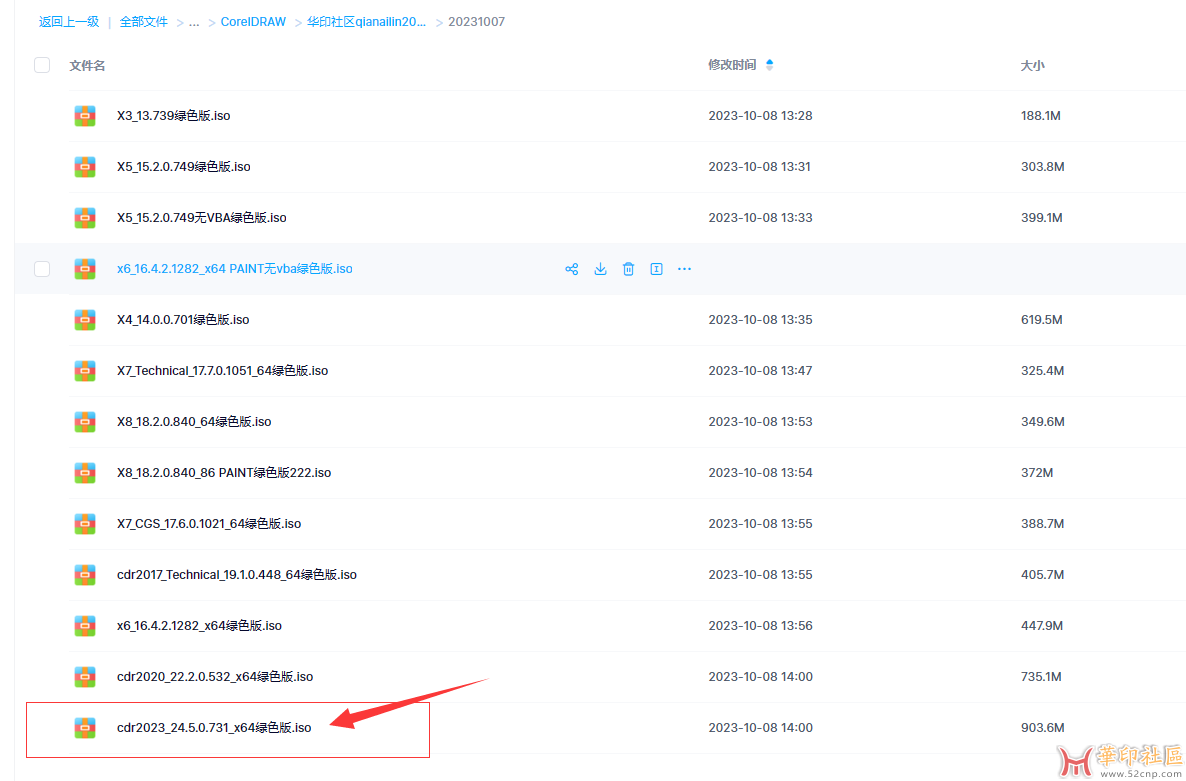This screenshot has height=781, width=1186.
Task: Click the date 2023-10-08 13:47
Action: [x=760, y=371]
